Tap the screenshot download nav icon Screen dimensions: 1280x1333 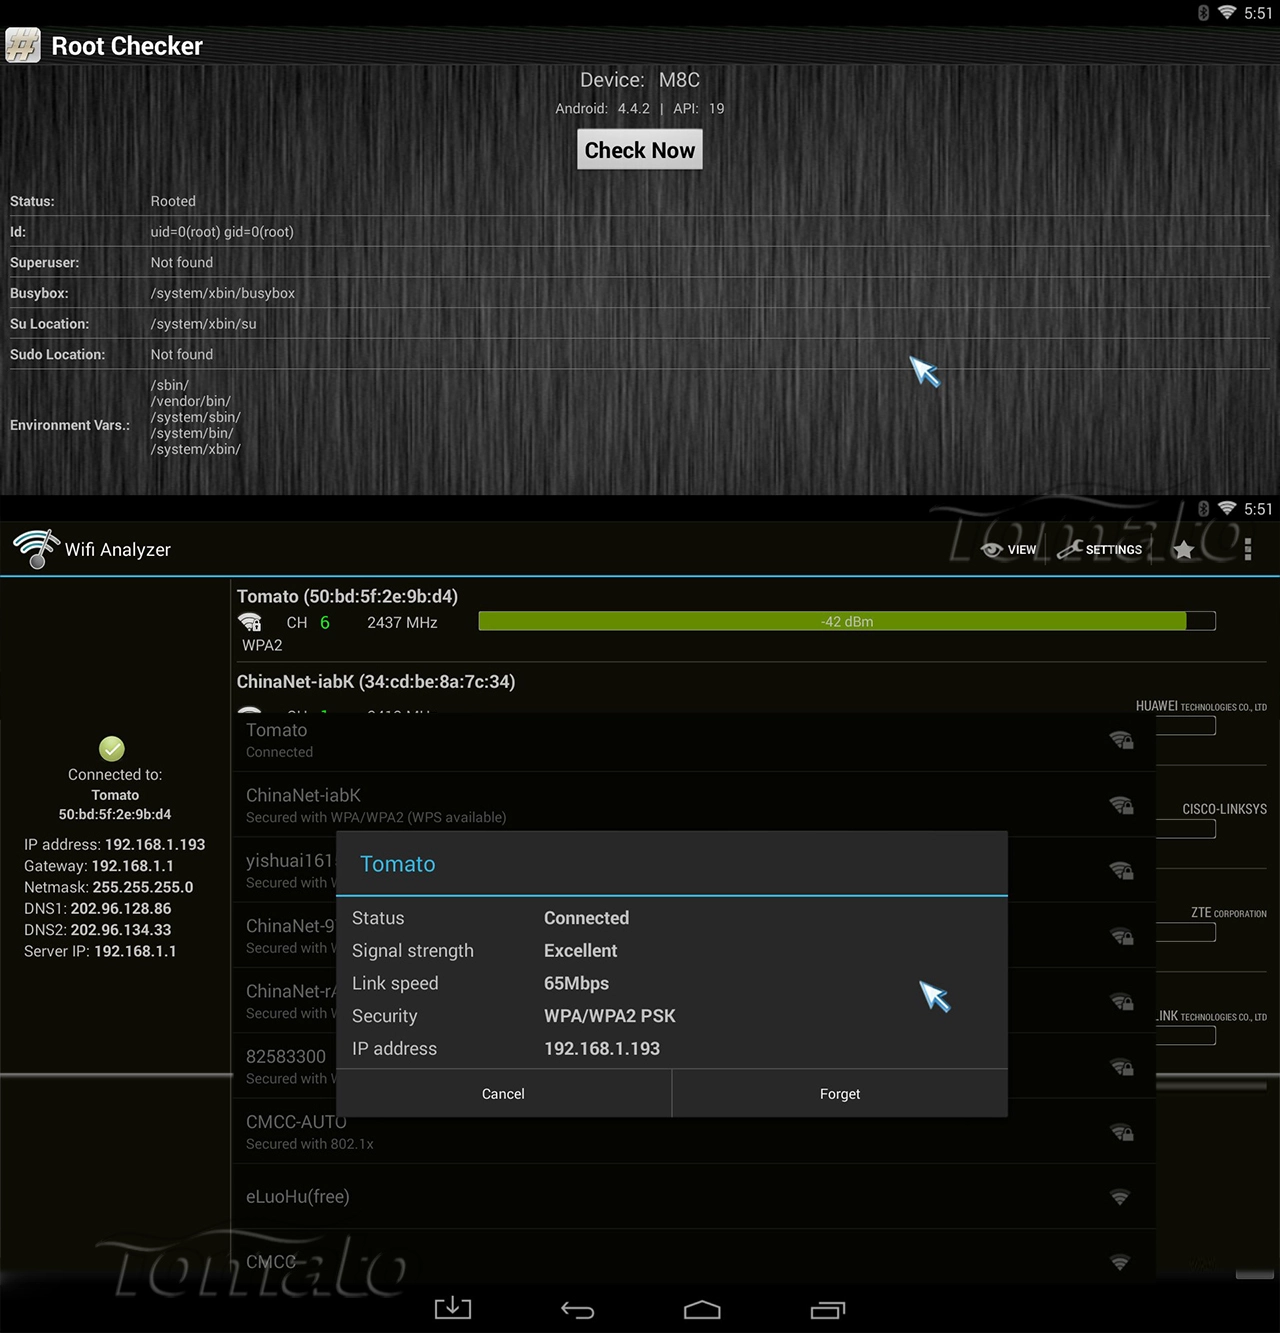(x=452, y=1308)
